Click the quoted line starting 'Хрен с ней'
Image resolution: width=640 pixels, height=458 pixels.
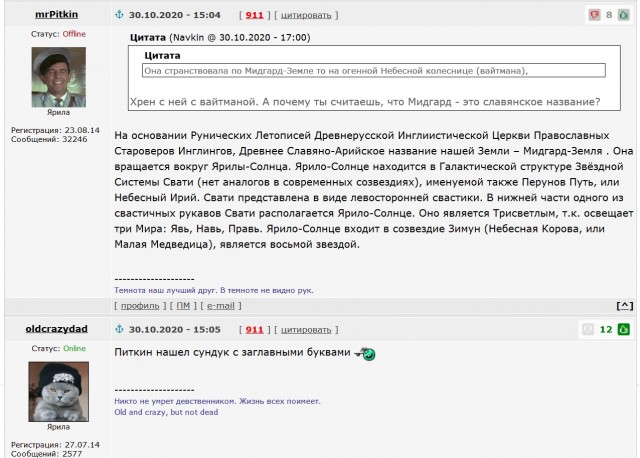pyautogui.click(x=365, y=102)
